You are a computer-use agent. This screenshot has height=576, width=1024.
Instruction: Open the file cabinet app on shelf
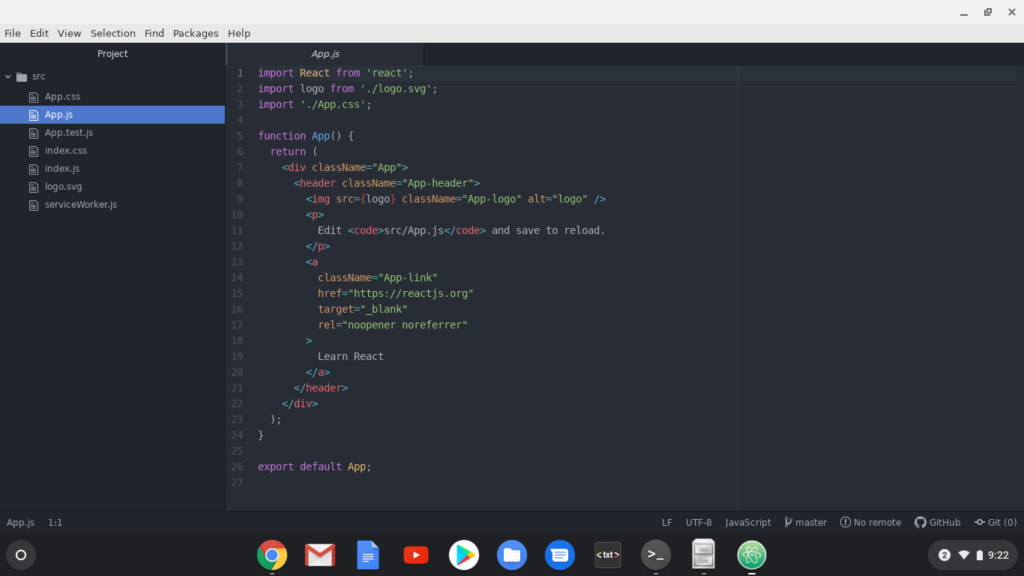(x=703, y=554)
